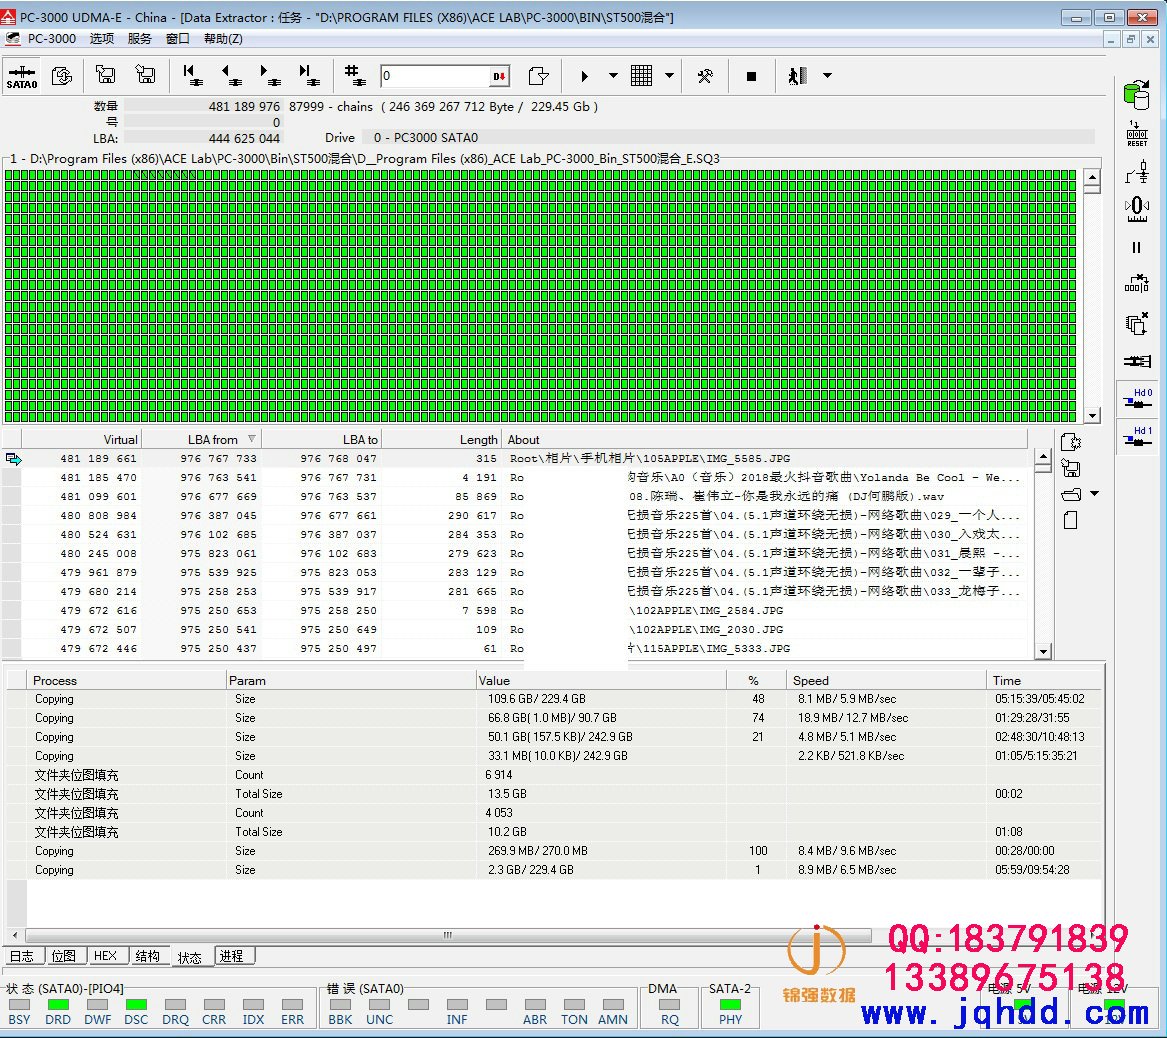
Task: Jump to first map position icon
Action: (x=193, y=75)
